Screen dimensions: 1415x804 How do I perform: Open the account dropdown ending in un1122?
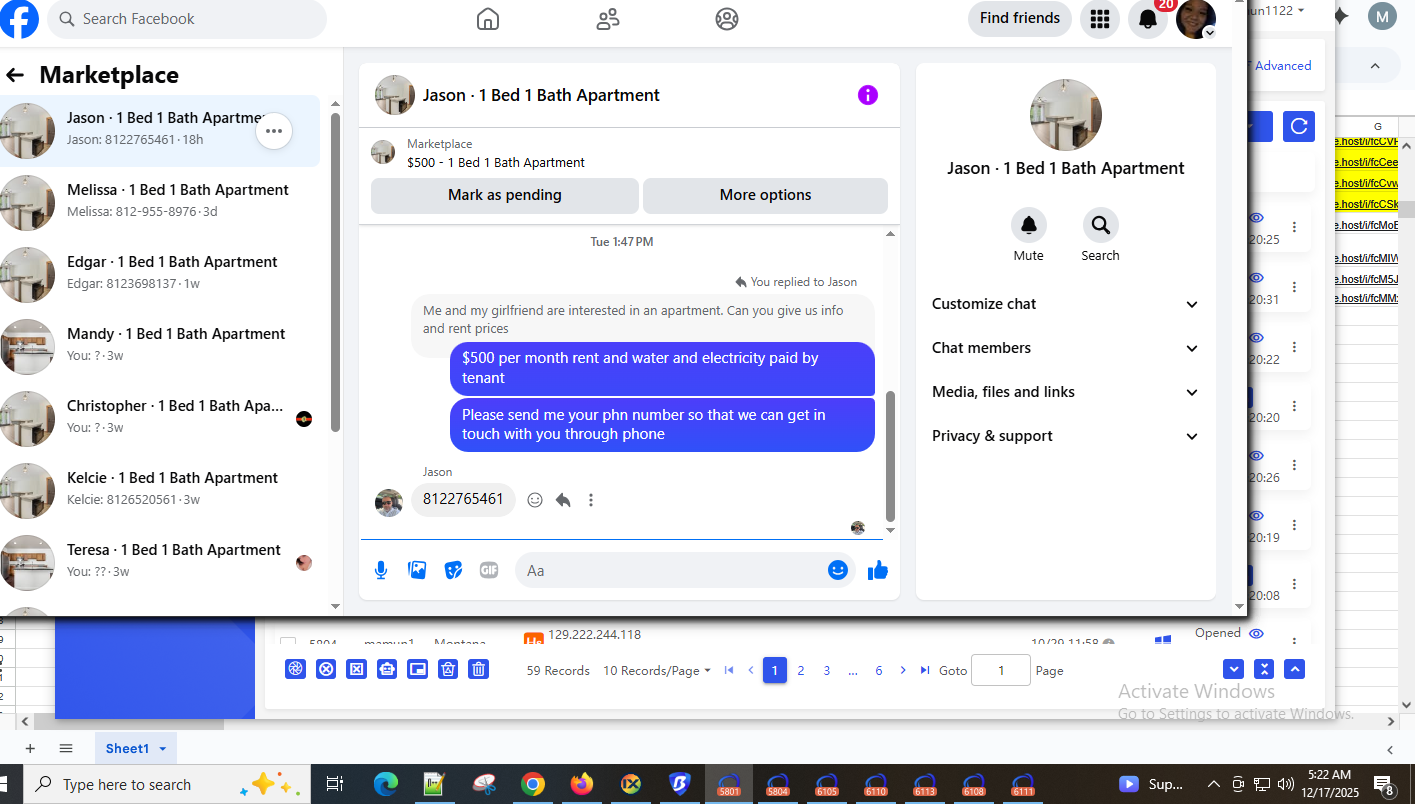[1277, 11]
